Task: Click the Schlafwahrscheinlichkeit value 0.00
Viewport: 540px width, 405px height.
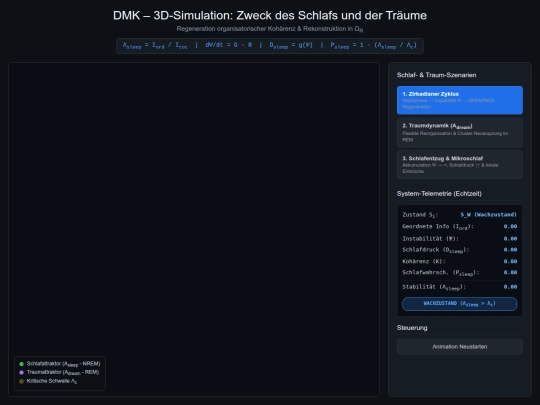Action: [510, 272]
